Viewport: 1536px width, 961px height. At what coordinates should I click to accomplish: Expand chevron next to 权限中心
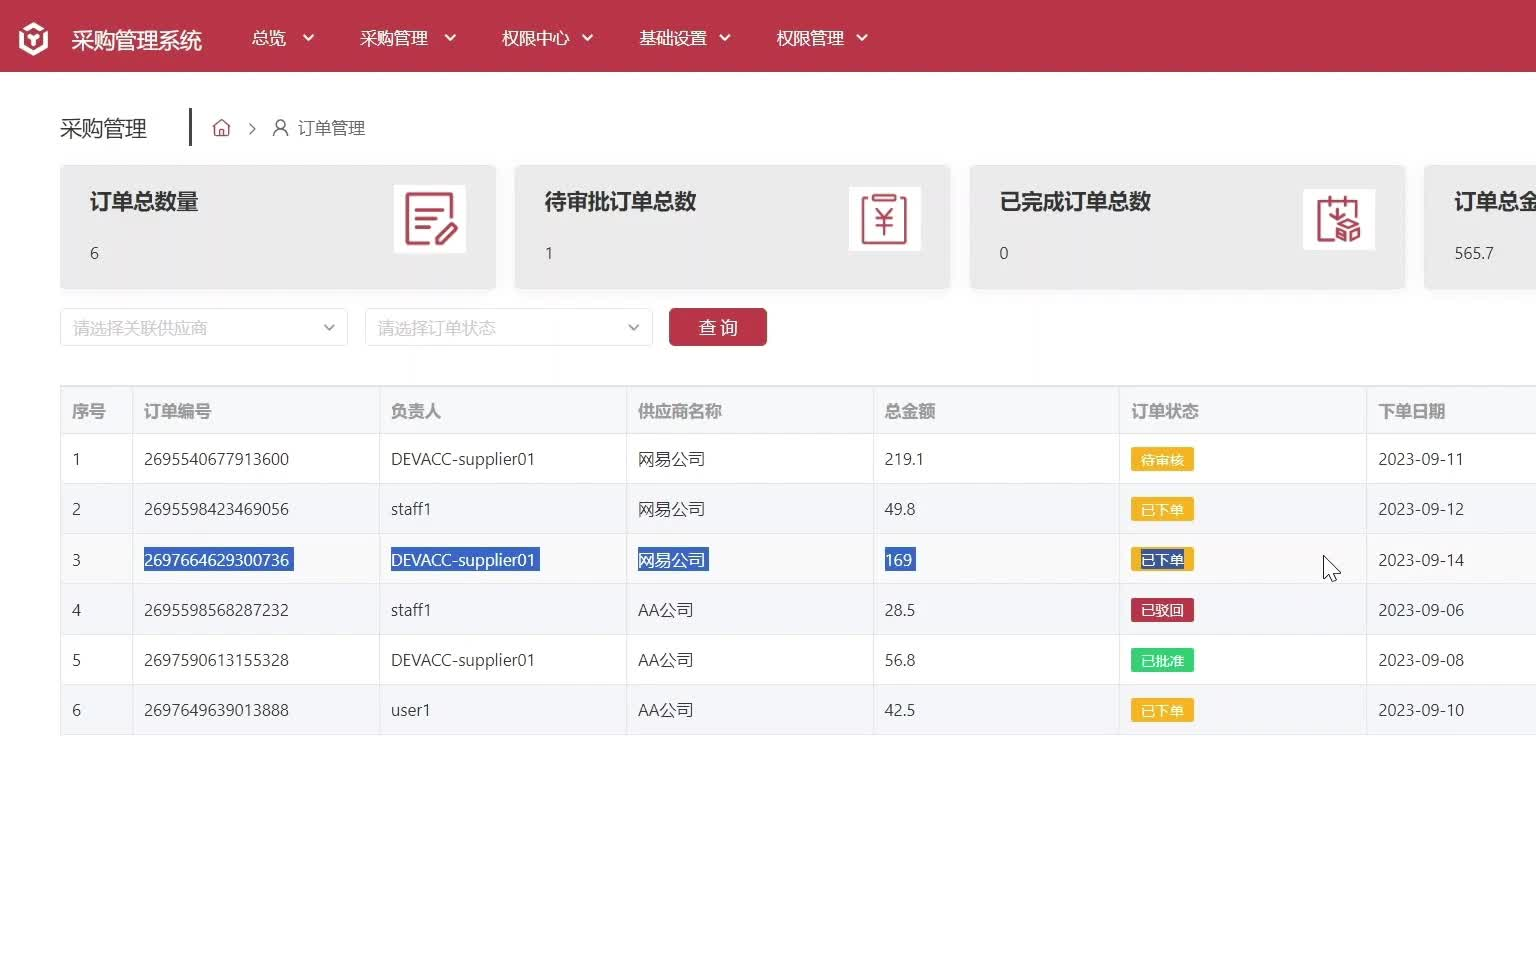588,38
